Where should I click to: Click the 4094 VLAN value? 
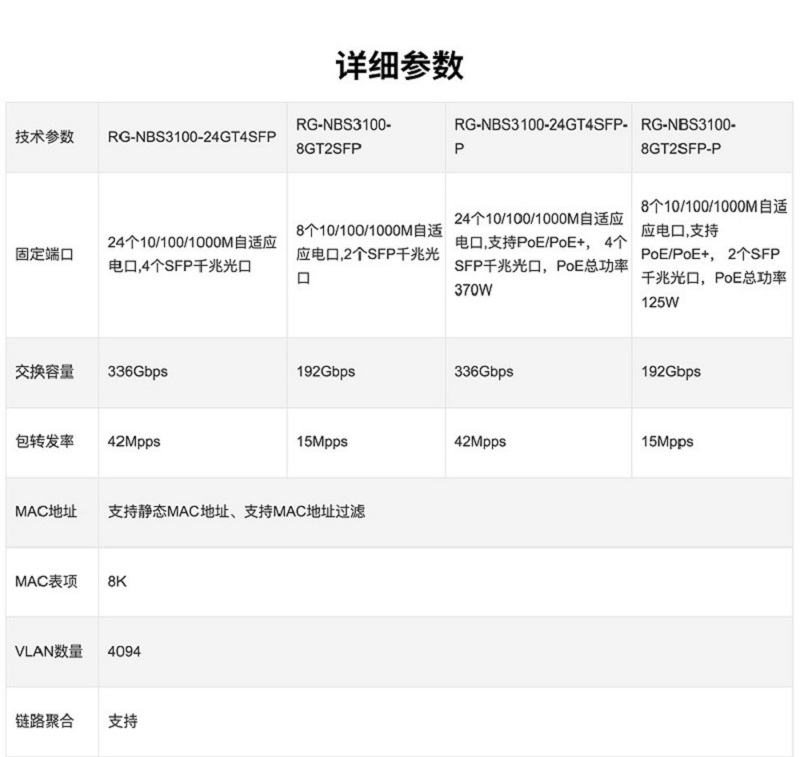coord(124,651)
